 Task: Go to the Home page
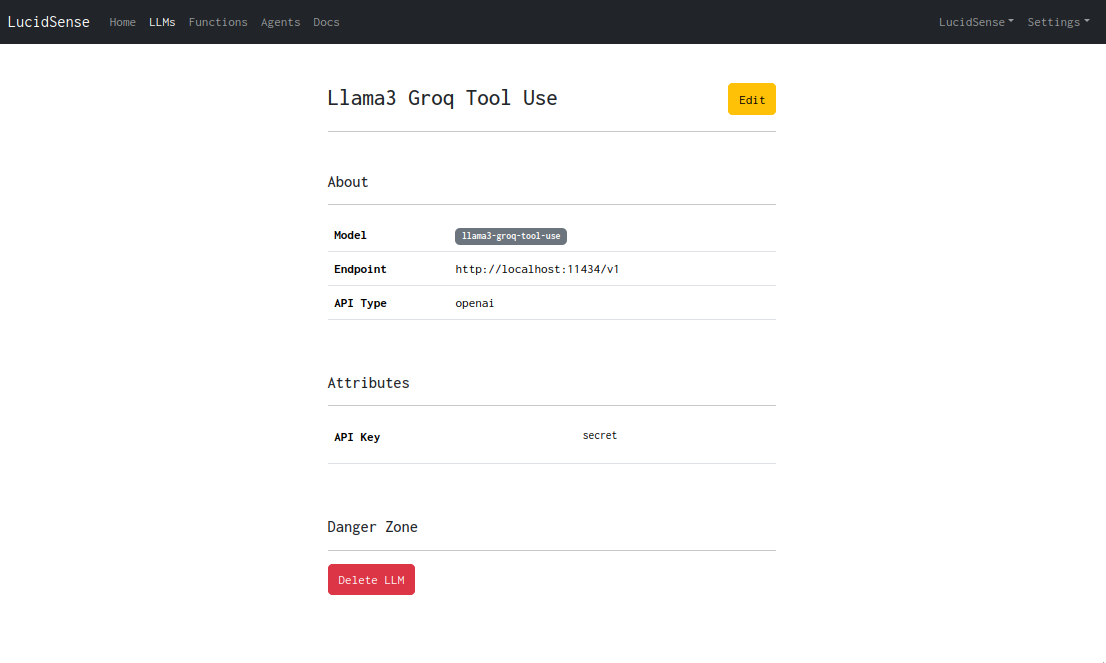pyautogui.click(x=122, y=22)
